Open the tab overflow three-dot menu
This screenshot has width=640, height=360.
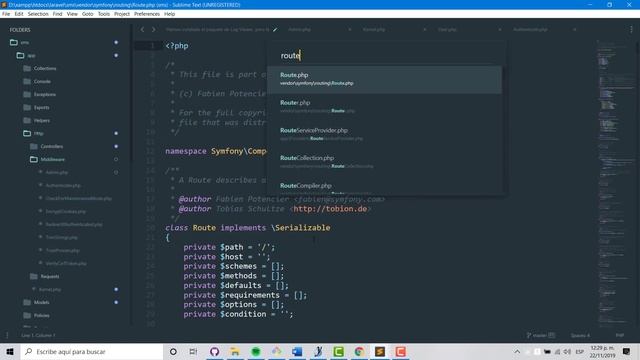click(631, 30)
